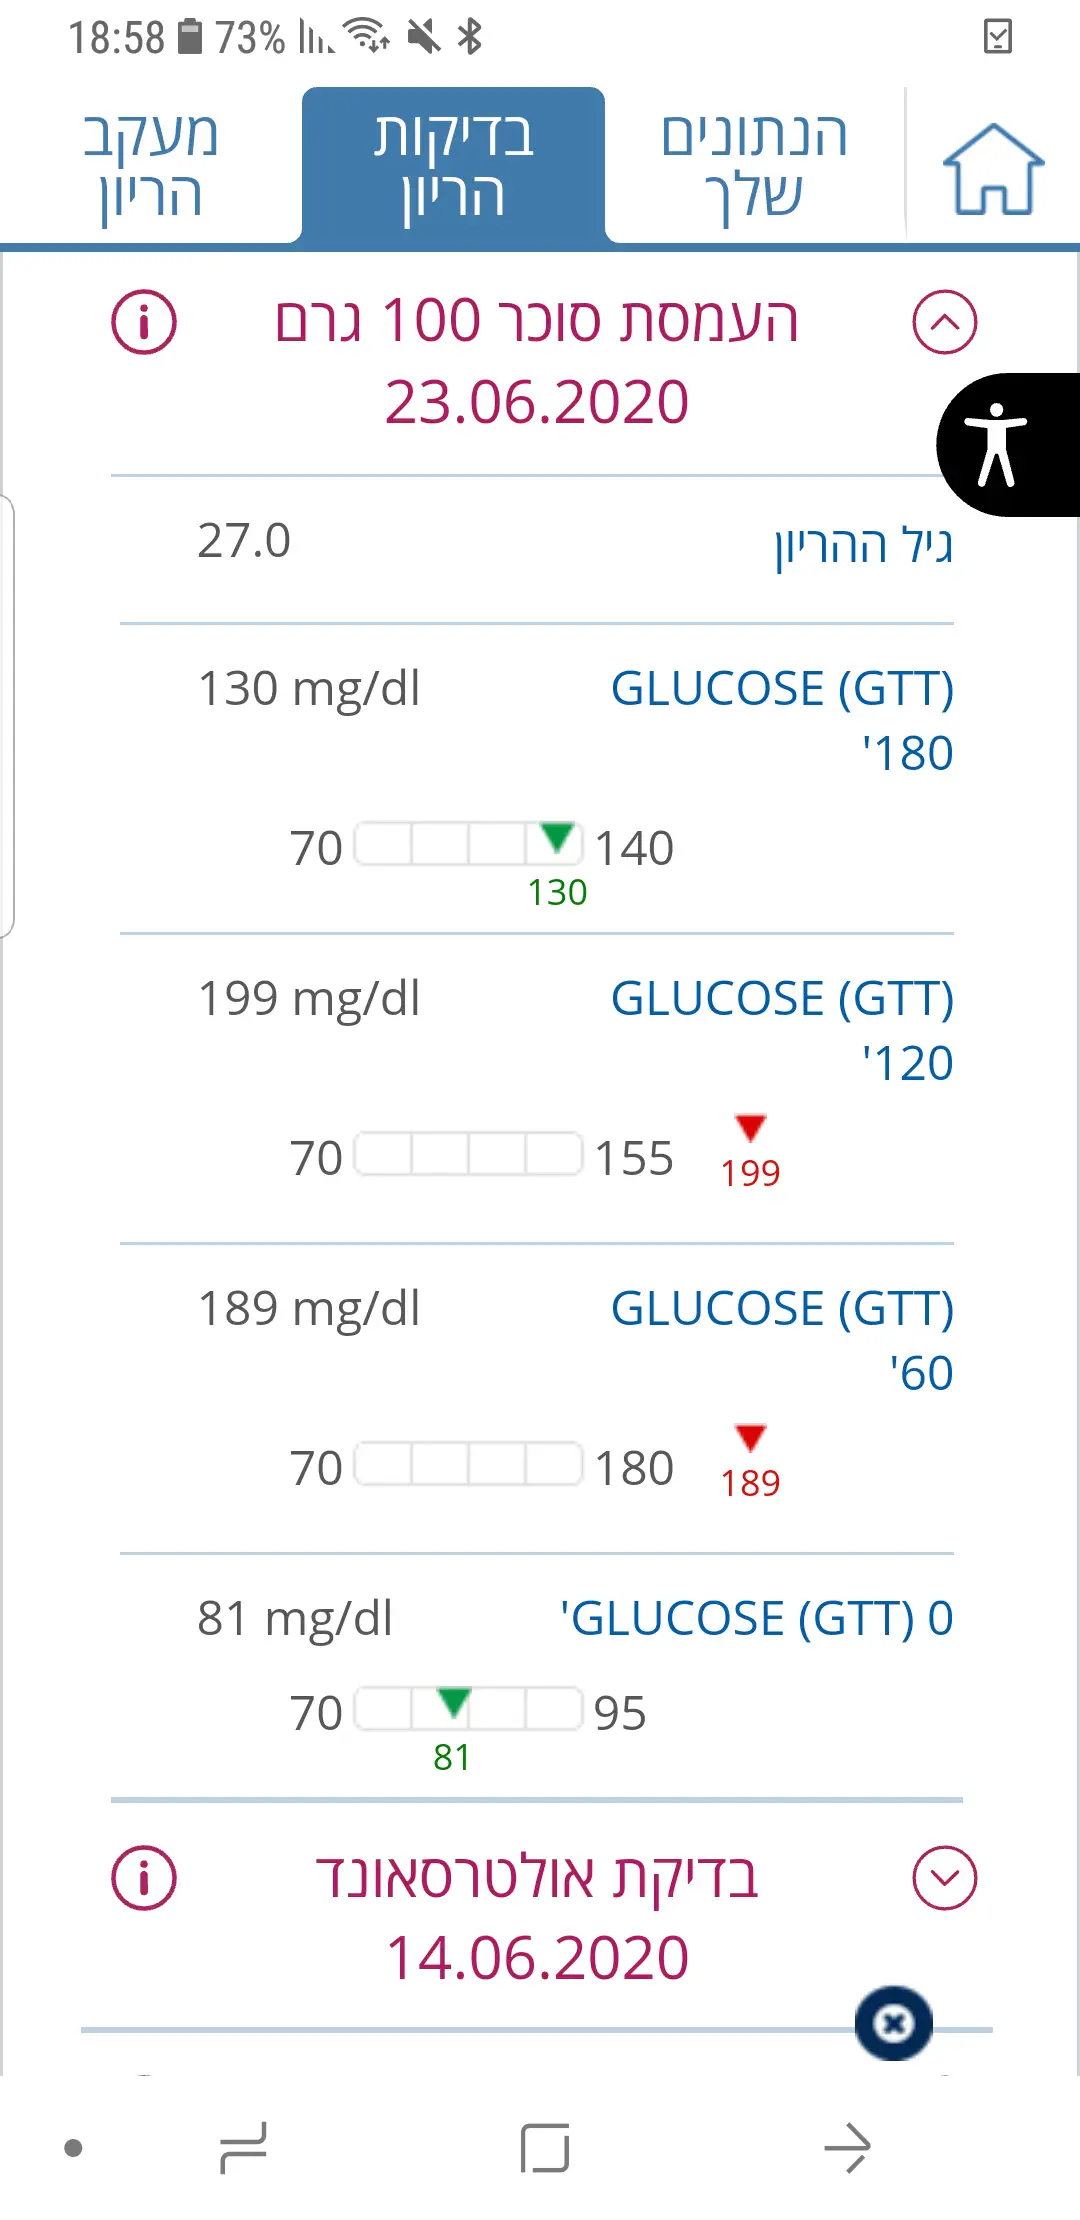Collapse the העמסת סוכר 100 גרם section
Screen dimensions: 1080x2220
point(944,322)
